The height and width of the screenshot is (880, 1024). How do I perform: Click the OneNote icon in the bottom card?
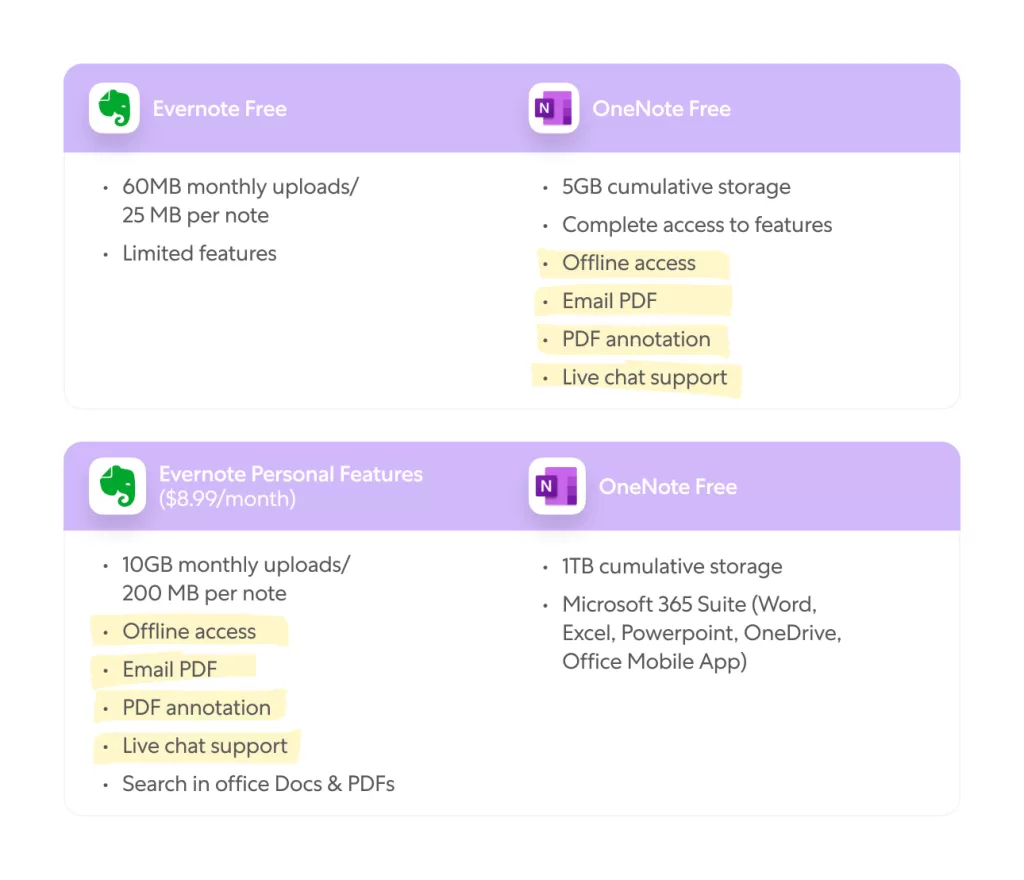557,486
